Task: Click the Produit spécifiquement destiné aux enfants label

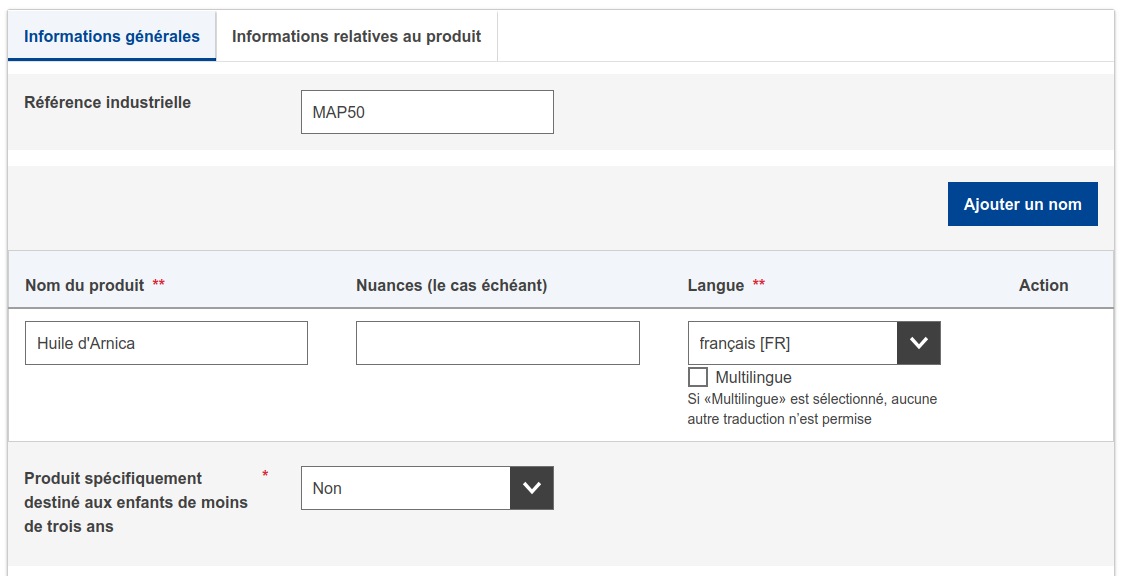Action: (x=135, y=502)
